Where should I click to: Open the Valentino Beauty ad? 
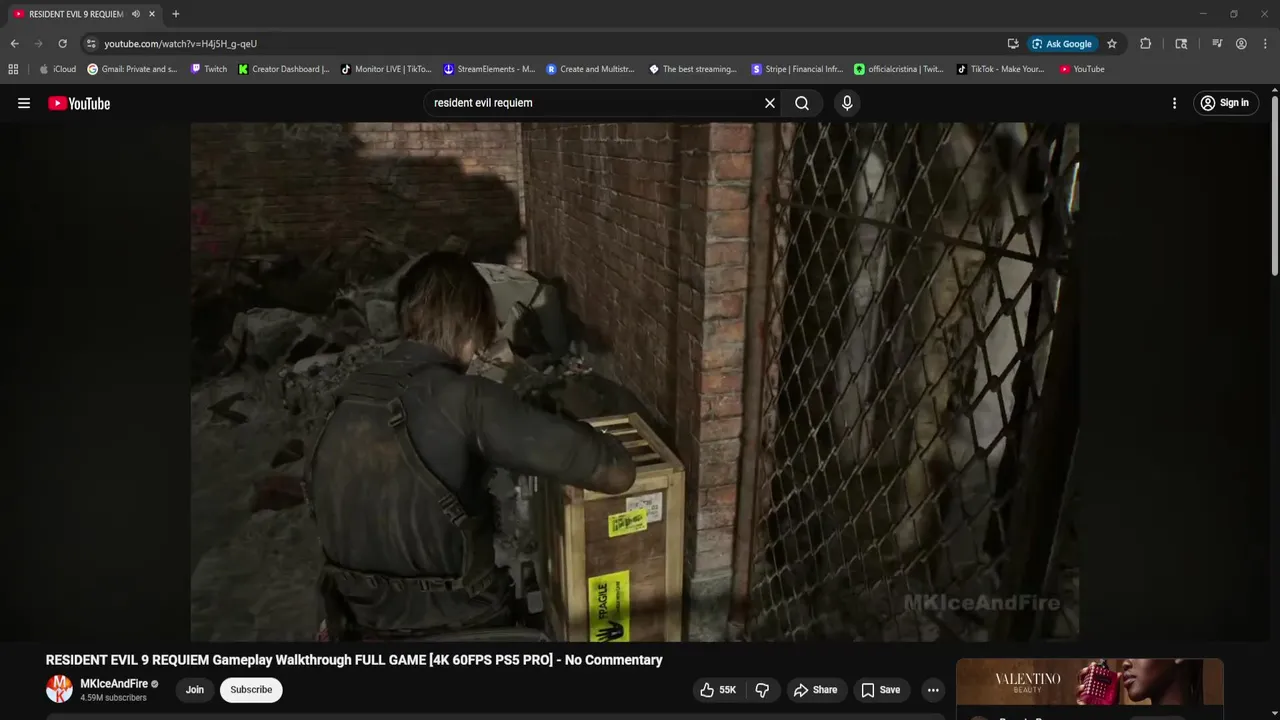[x=1089, y=683]
